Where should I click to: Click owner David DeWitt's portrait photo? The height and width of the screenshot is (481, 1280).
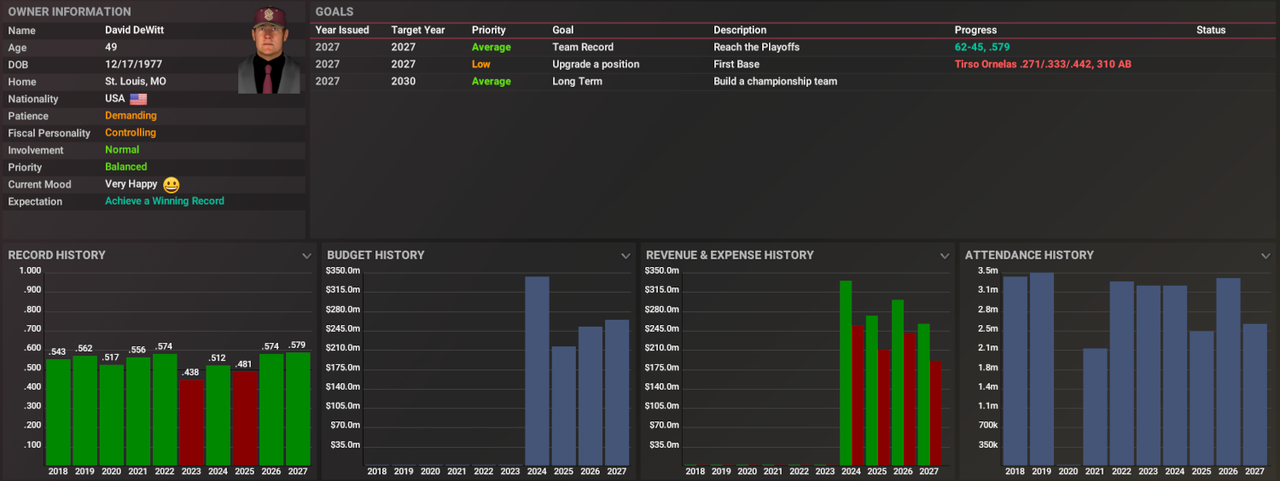[269, 49]
